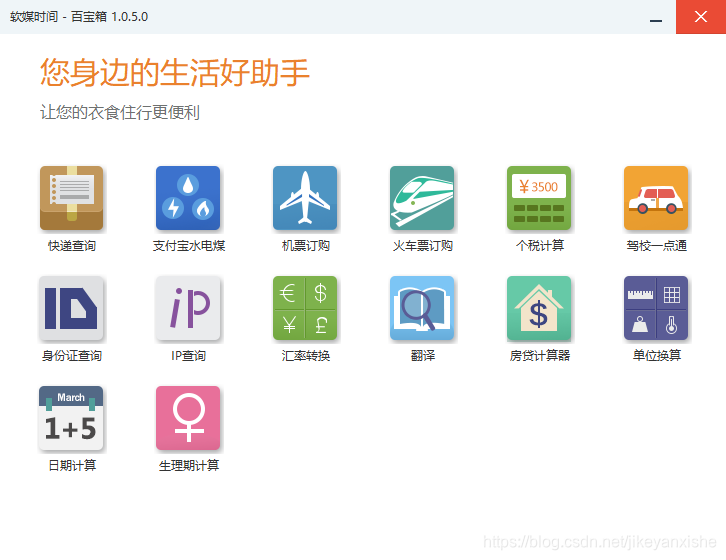This screenshot has width=726, height=560.
Task: Click the heading 您身边的生活好助手
Action: click(x=175, y=73)
